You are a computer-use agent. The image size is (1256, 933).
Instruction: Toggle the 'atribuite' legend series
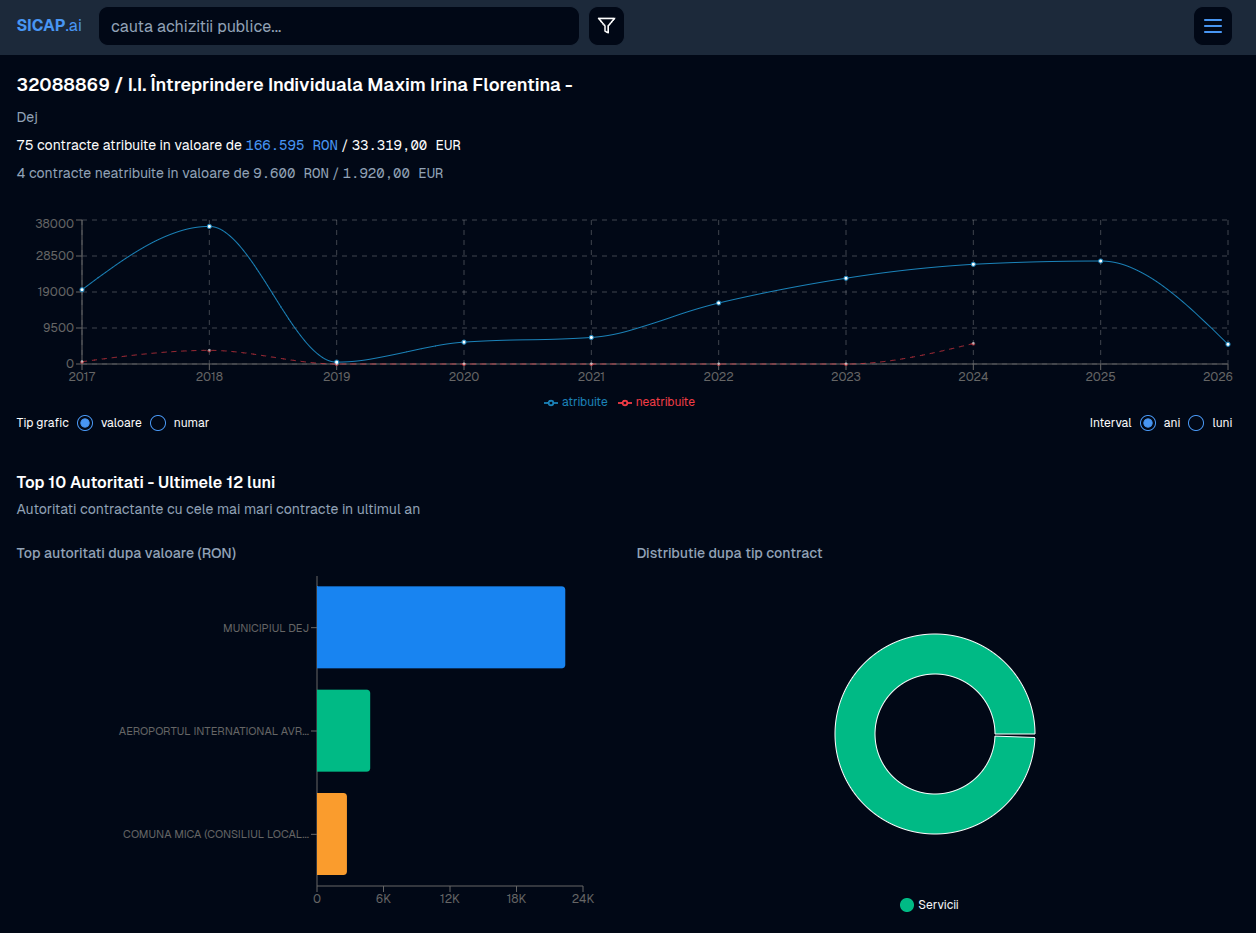(x=576, y=402)
